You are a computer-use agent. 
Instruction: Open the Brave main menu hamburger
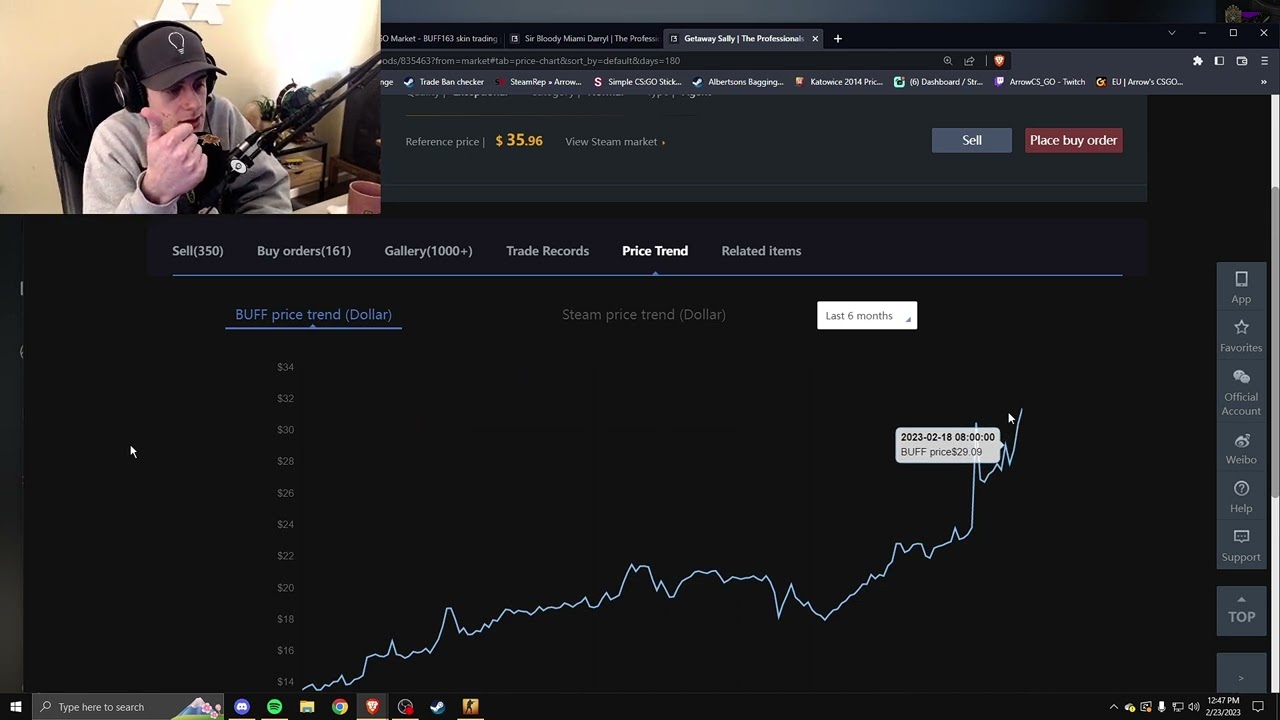(1264, 61)
